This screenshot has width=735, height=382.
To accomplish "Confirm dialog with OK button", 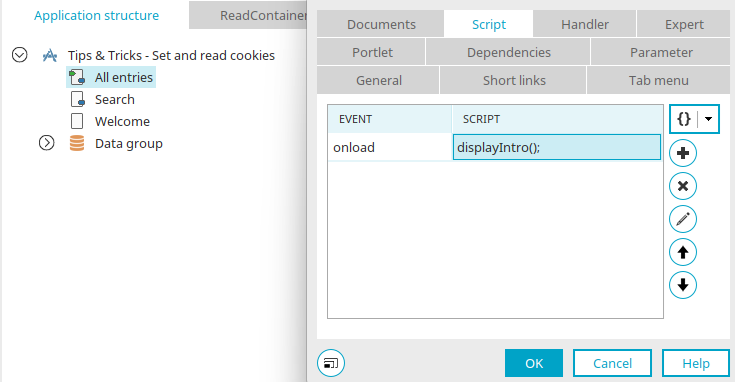I will point(534,363).
